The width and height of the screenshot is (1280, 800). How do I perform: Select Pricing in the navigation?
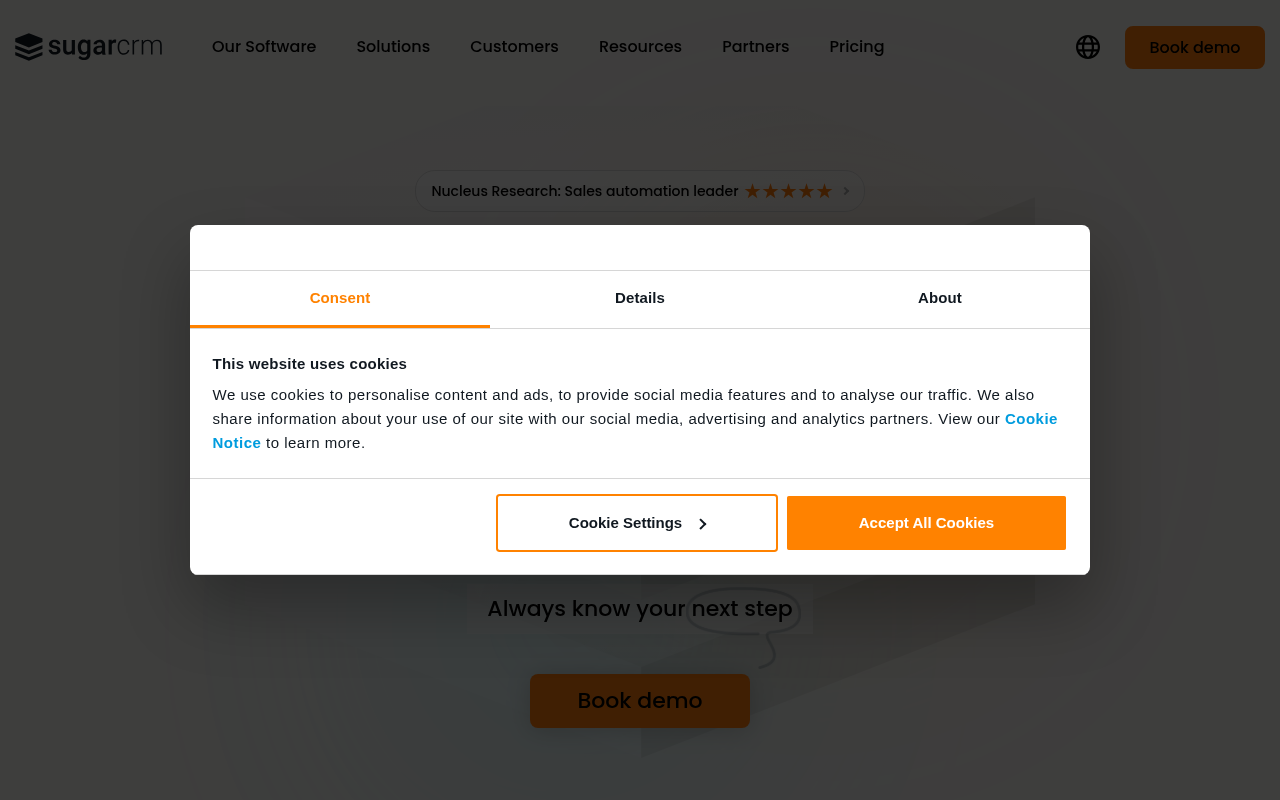pos(856,47)
